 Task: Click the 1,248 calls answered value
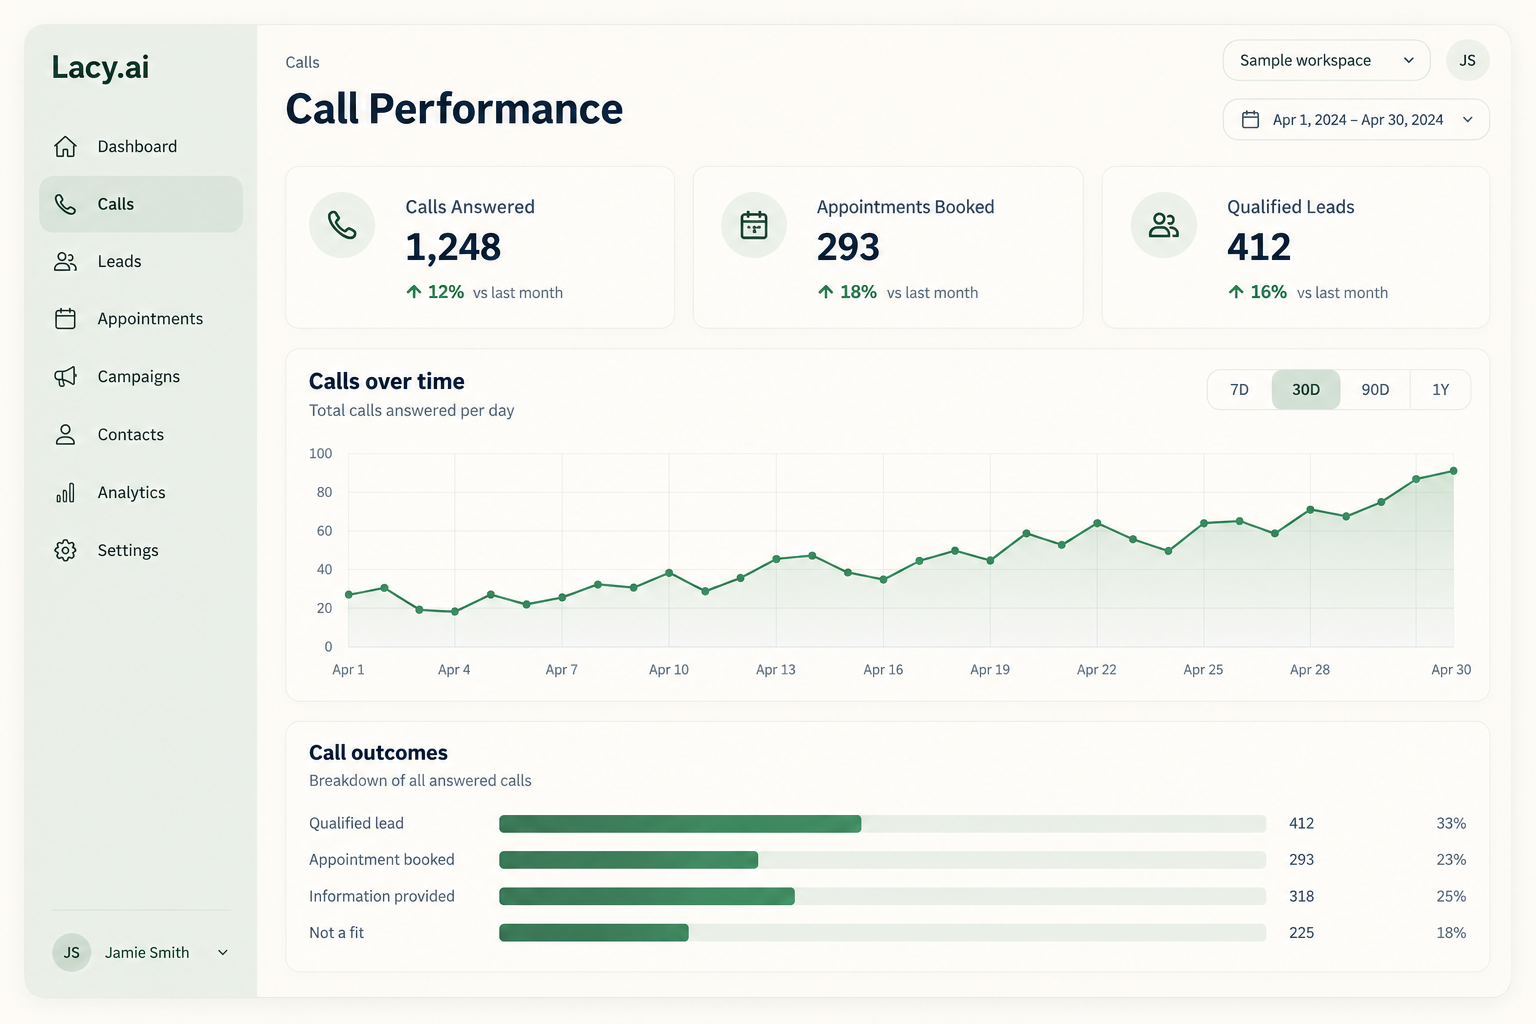453,247
